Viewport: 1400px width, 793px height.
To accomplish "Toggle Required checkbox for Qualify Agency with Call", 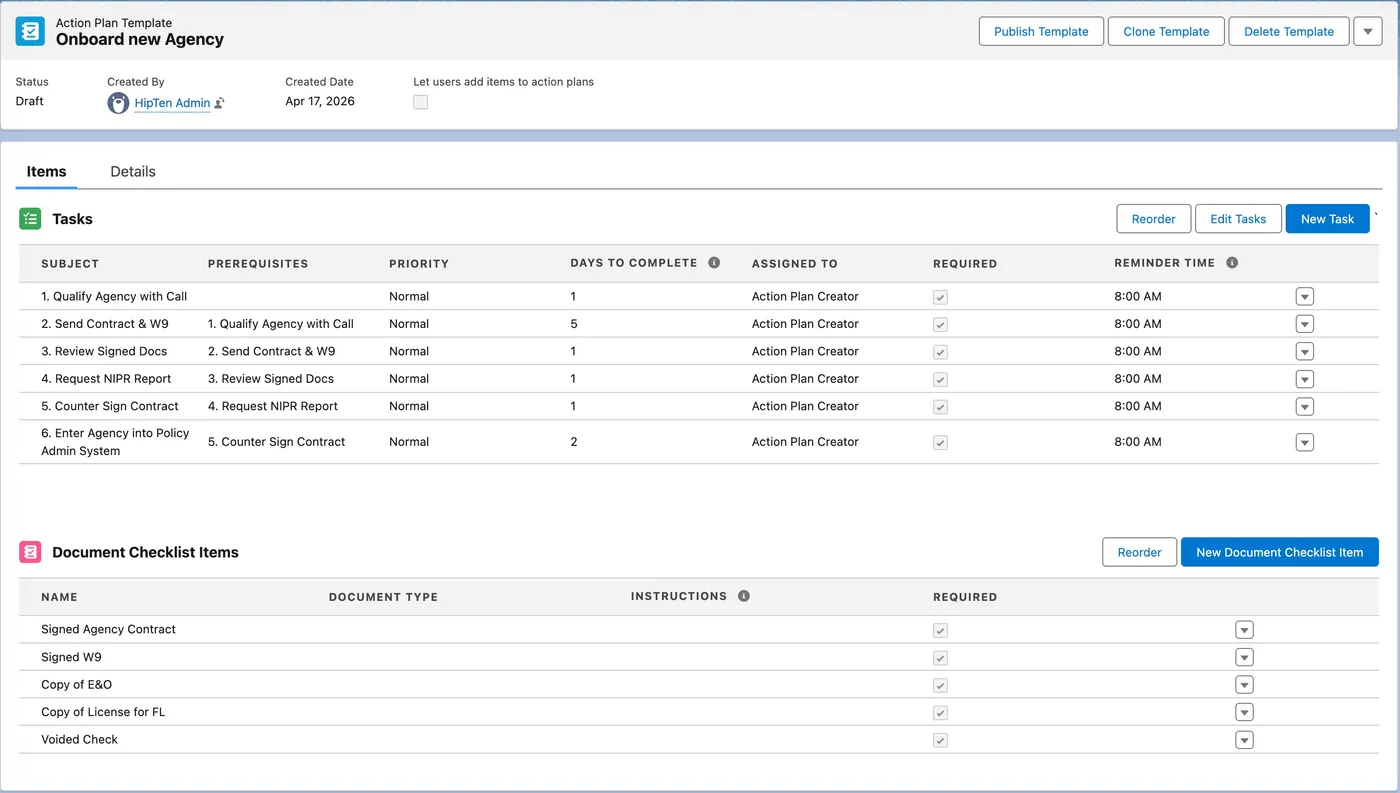I will [940, 297].
